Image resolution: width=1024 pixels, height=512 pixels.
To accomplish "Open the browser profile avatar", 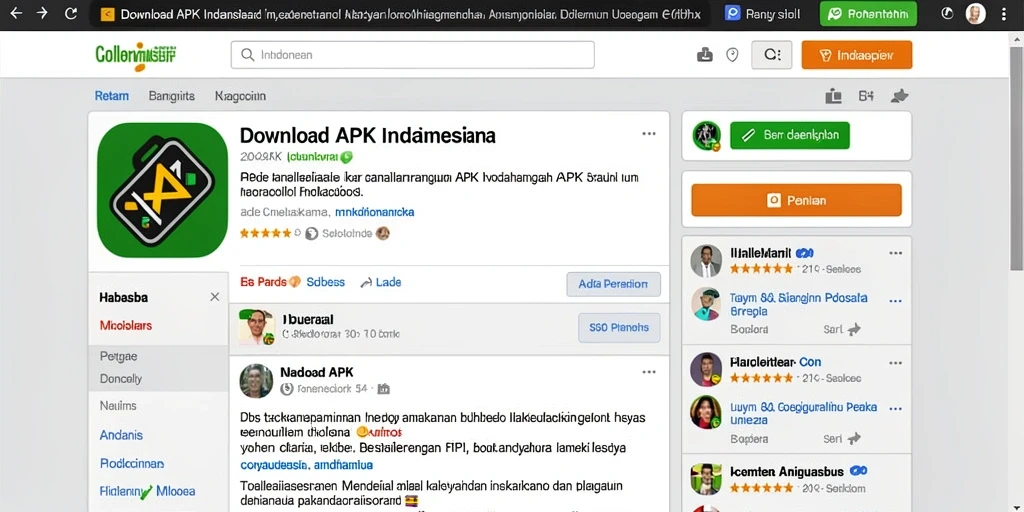I will click(x=975, y=14).
